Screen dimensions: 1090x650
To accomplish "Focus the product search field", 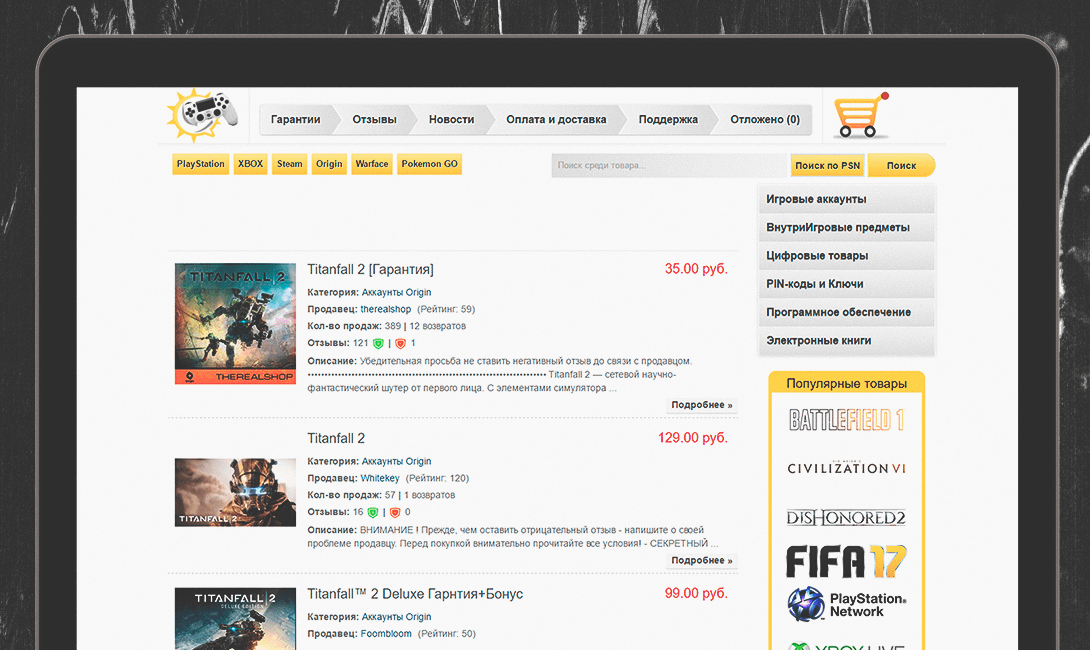I will (670, 165).
